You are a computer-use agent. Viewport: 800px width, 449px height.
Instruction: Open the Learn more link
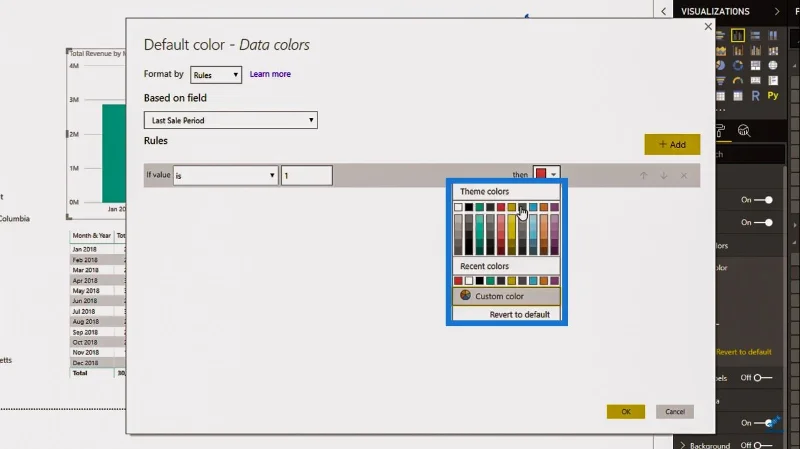coord(270,74)
